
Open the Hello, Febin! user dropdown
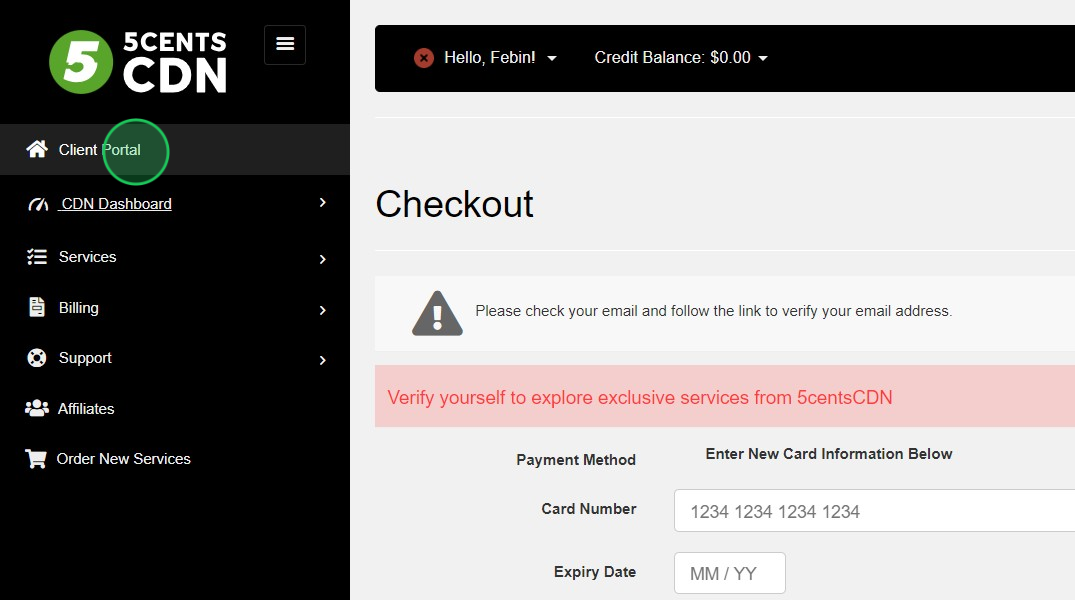(x=500, y=58)
